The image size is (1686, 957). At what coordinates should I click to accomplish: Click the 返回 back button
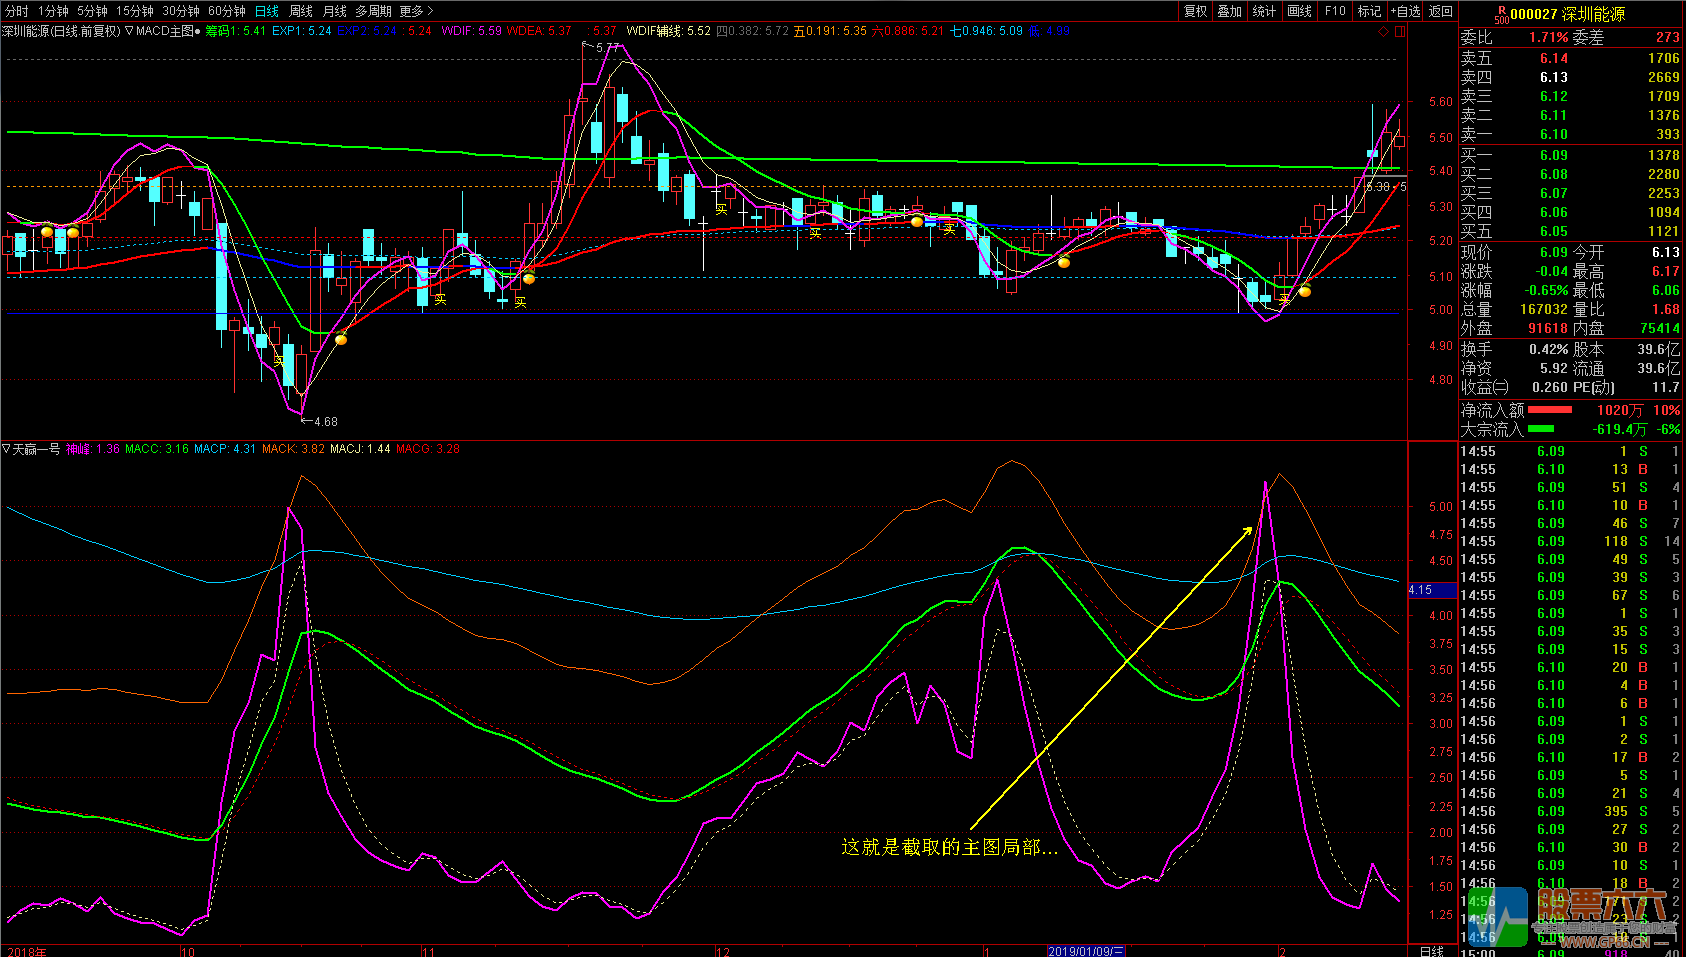tap(1440, 11)
